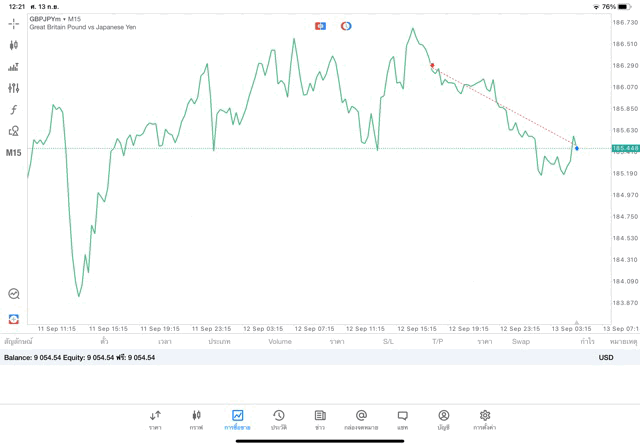Screen dimensions: 640x447
Task: Open chart settings sliders icon
Action: pyautogui.click(x=14, y=88)
